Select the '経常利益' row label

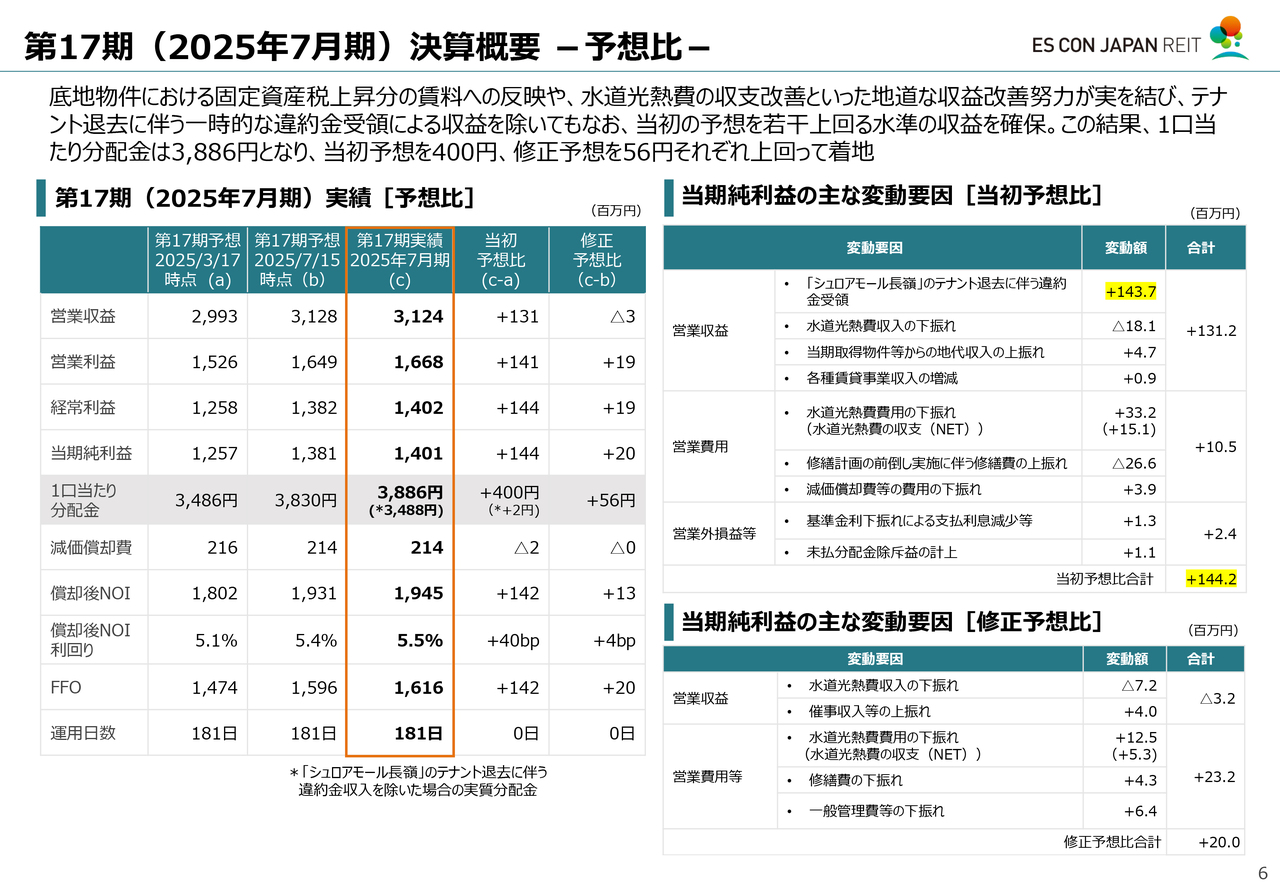click(83, 407)
